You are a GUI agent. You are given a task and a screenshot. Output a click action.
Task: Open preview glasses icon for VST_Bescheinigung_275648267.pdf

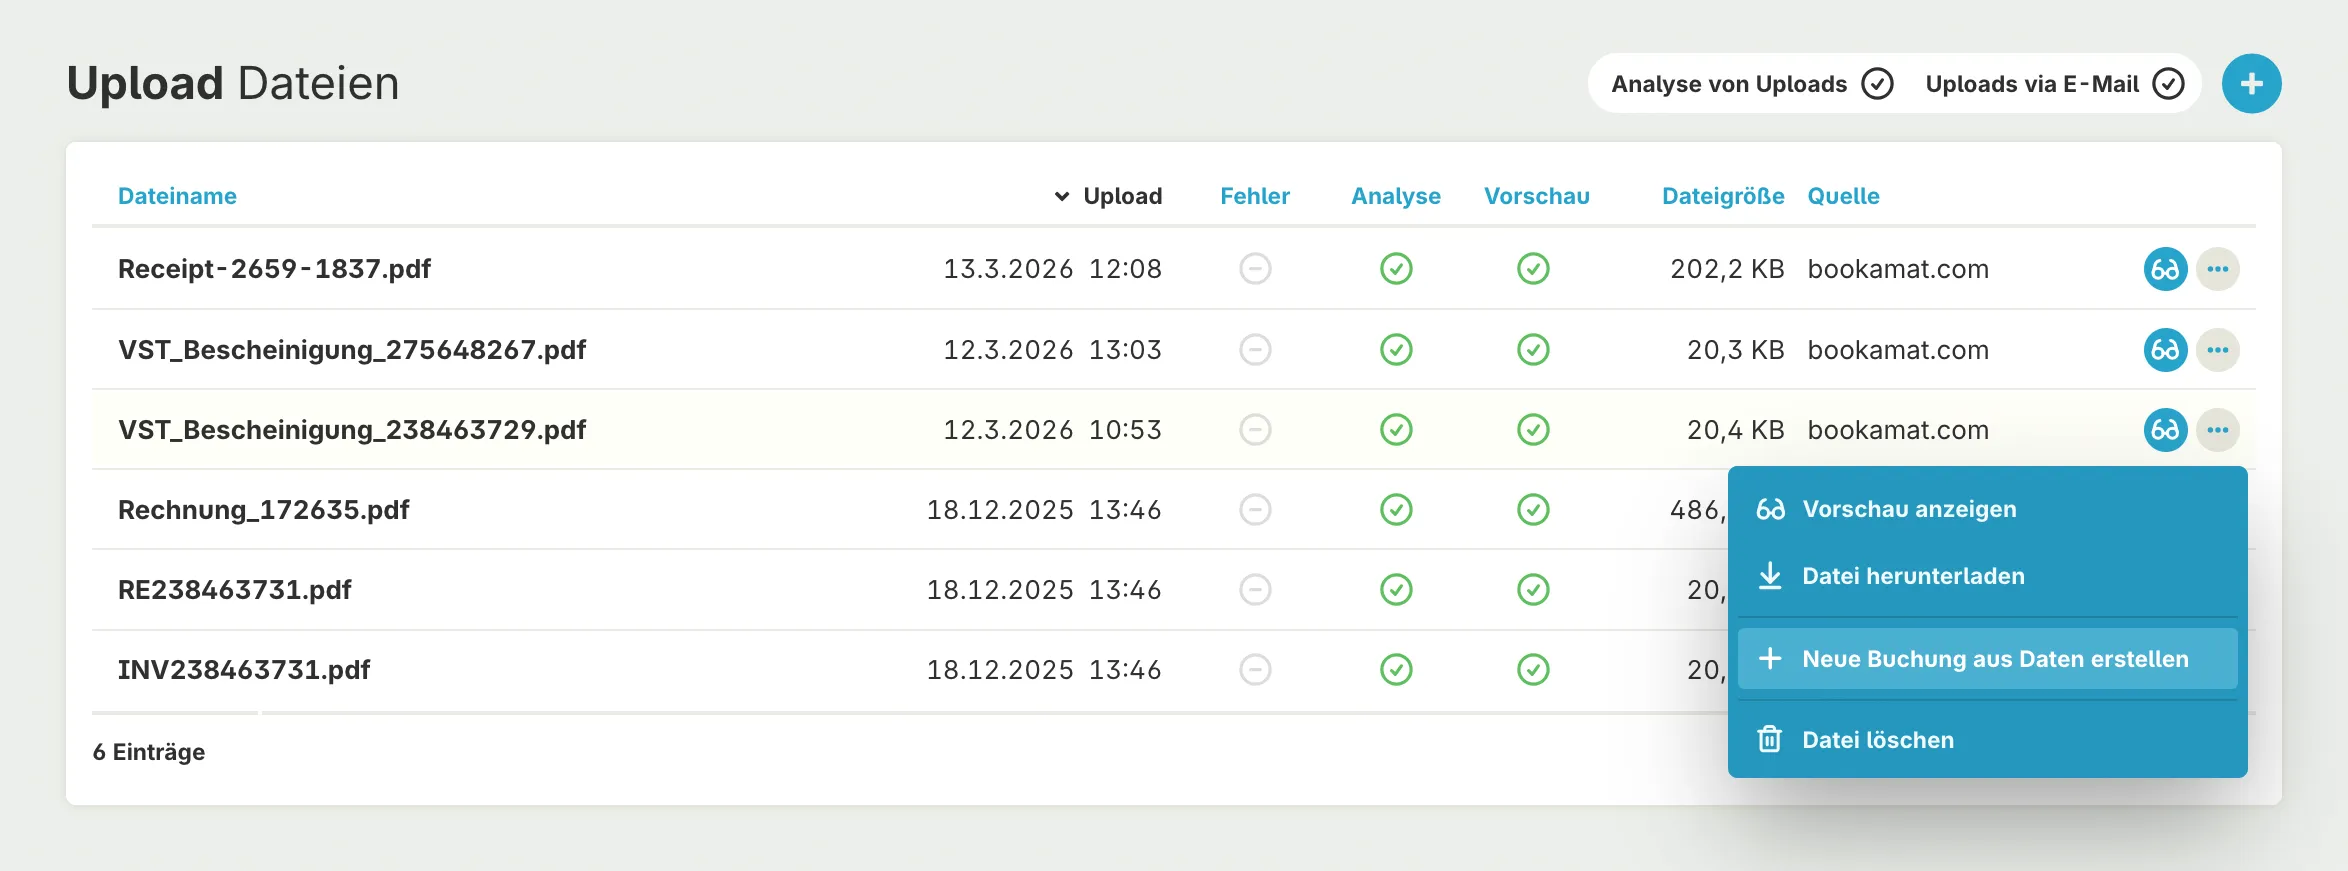(x=2165, y=350)
